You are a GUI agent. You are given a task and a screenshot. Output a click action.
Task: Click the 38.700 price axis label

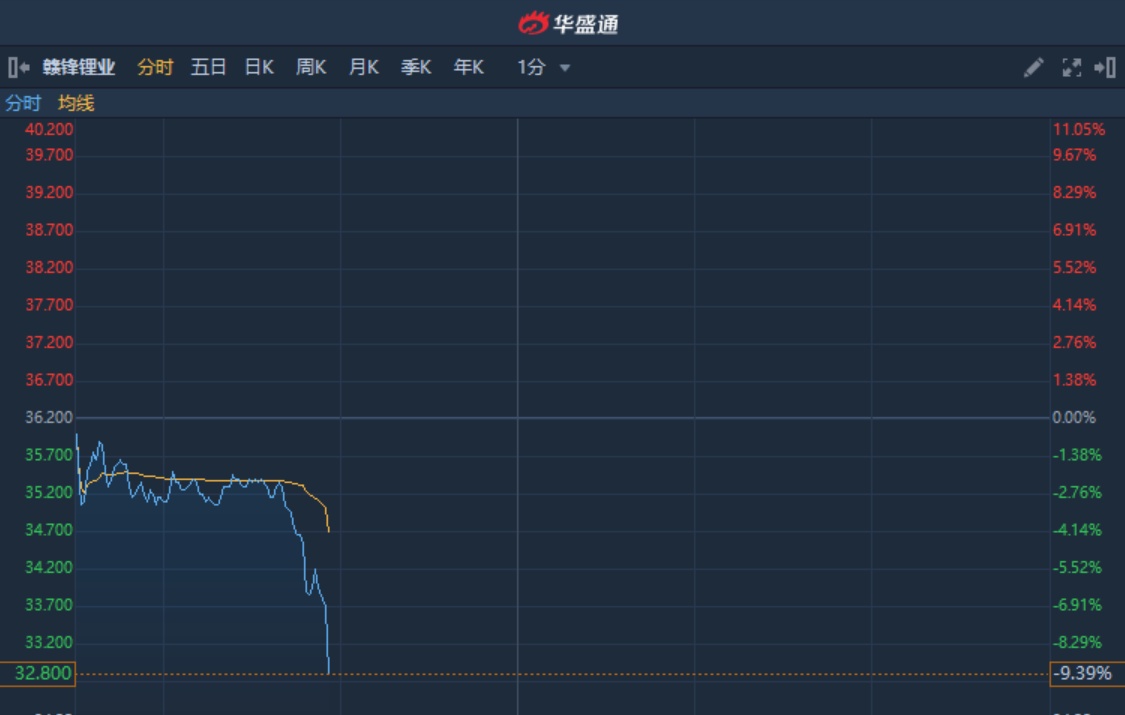[x=49, y=230]
